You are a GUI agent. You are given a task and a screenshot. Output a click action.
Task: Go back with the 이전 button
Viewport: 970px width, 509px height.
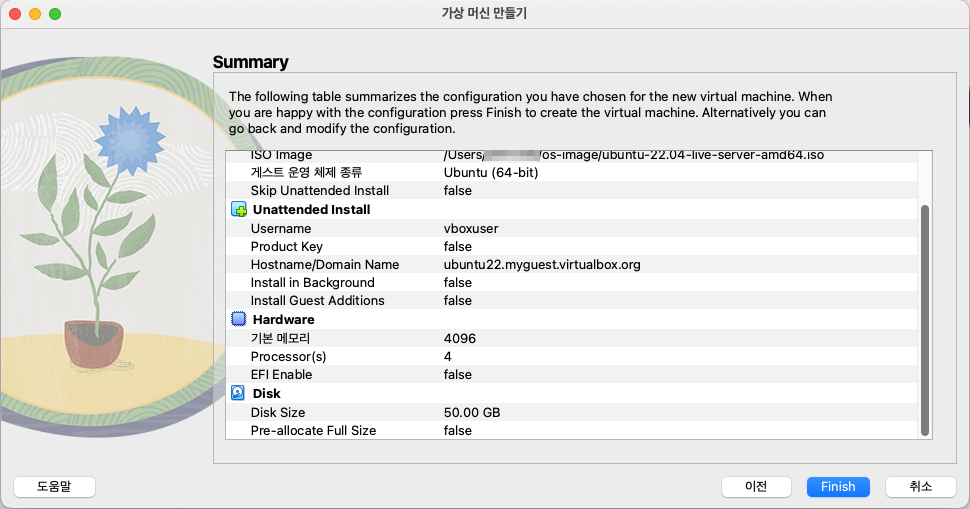click(756, 487)
